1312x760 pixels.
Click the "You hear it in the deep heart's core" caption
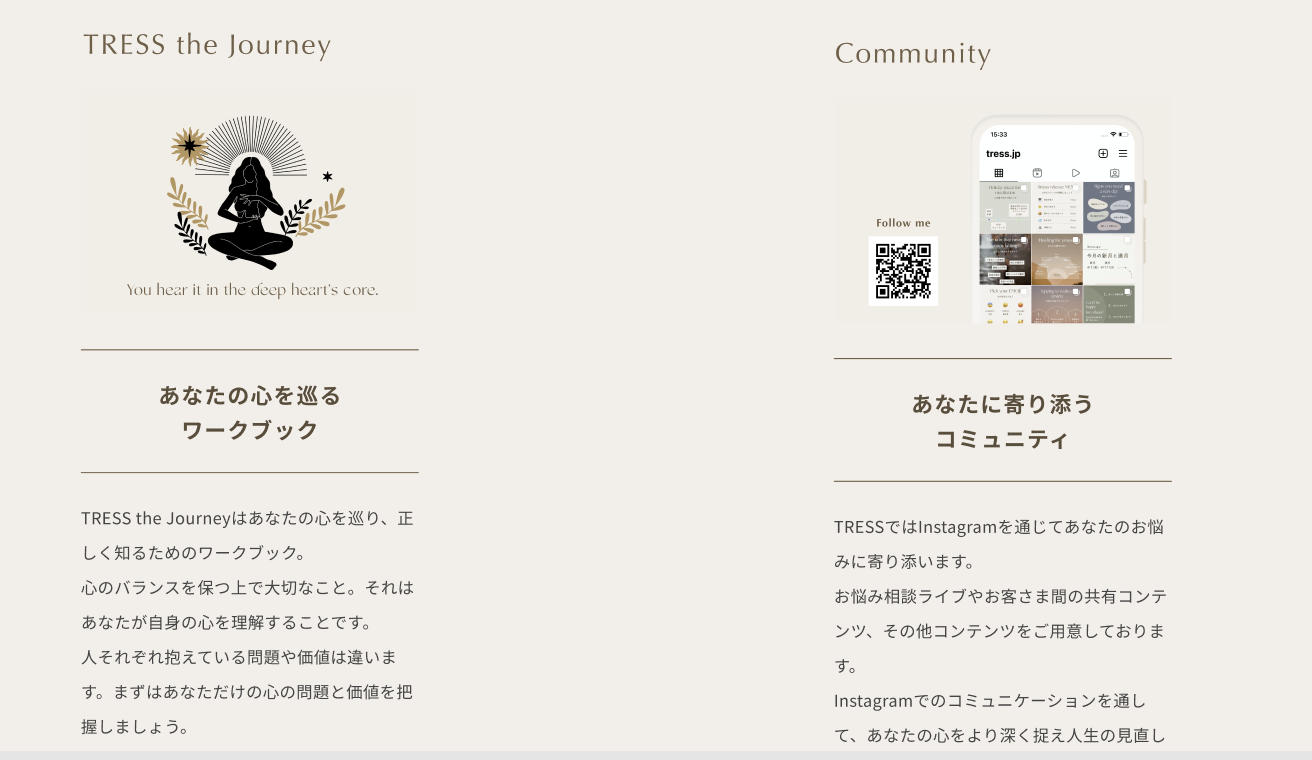pos(252,290)
